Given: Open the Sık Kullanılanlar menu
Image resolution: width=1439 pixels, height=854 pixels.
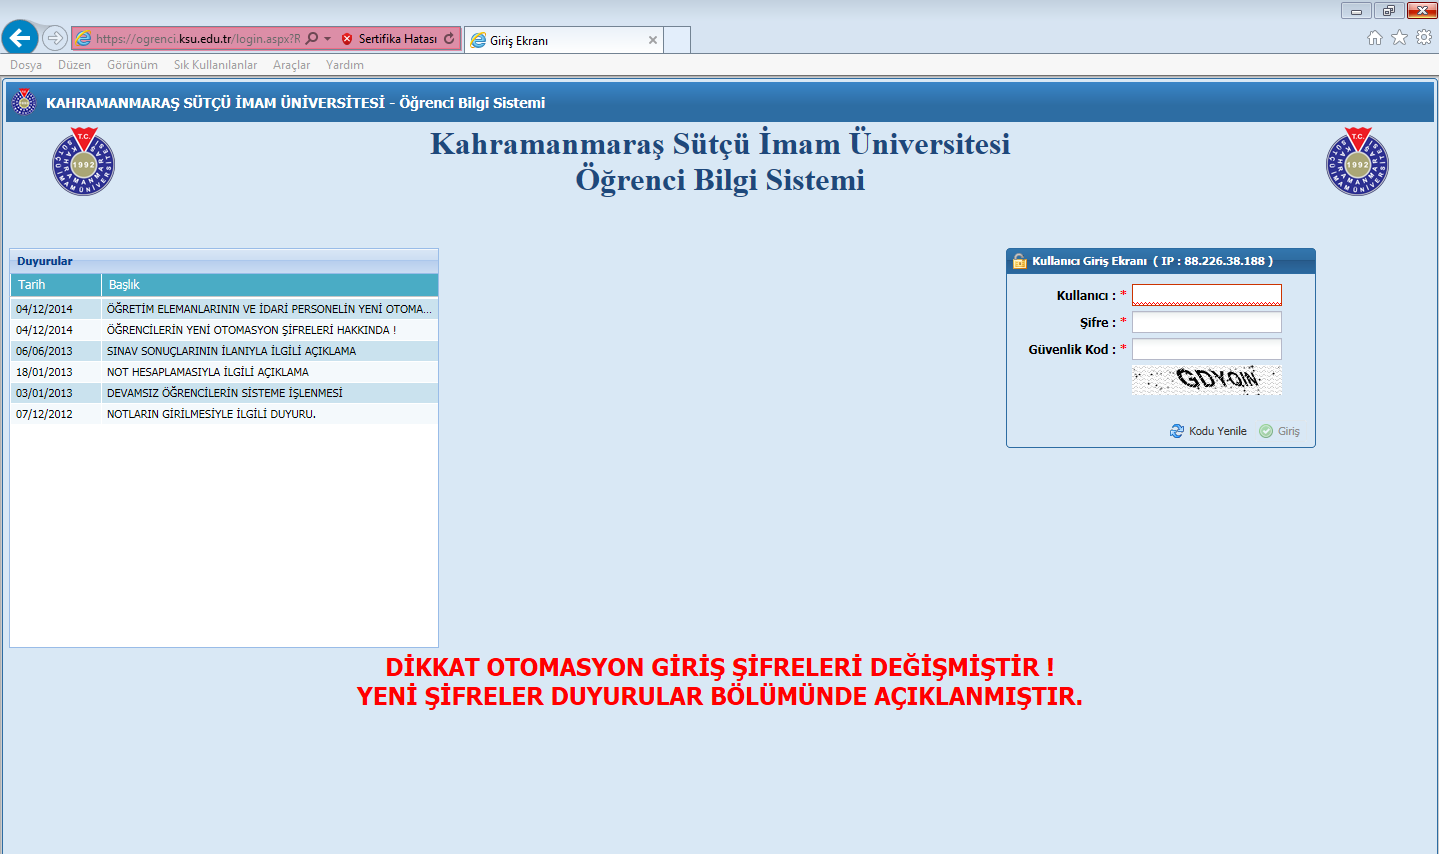Looking at the screenshot, I should click(x=215, y=65).
